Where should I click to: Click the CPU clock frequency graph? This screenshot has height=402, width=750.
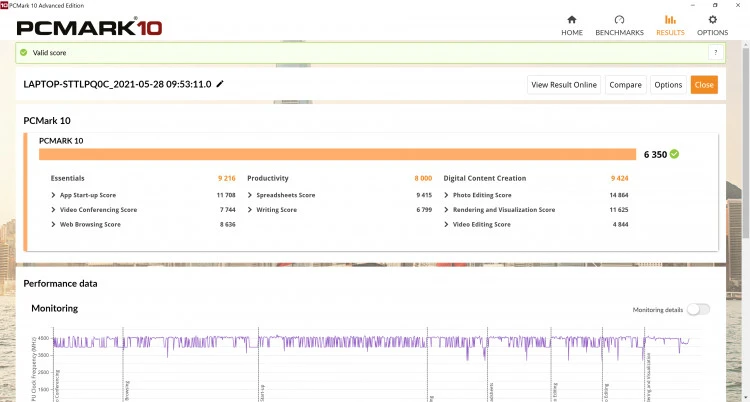tap(373, 364)
